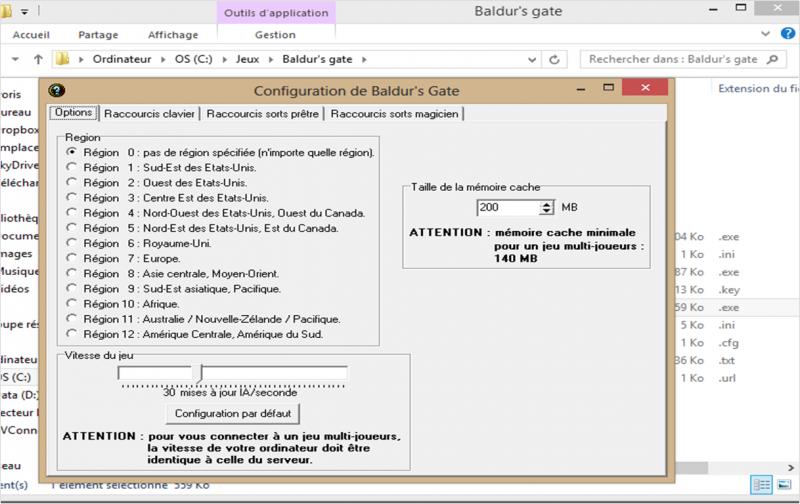
Task: Choose Région 5 Nord-Est des Etats-Unis
Action: click(202, 228)
